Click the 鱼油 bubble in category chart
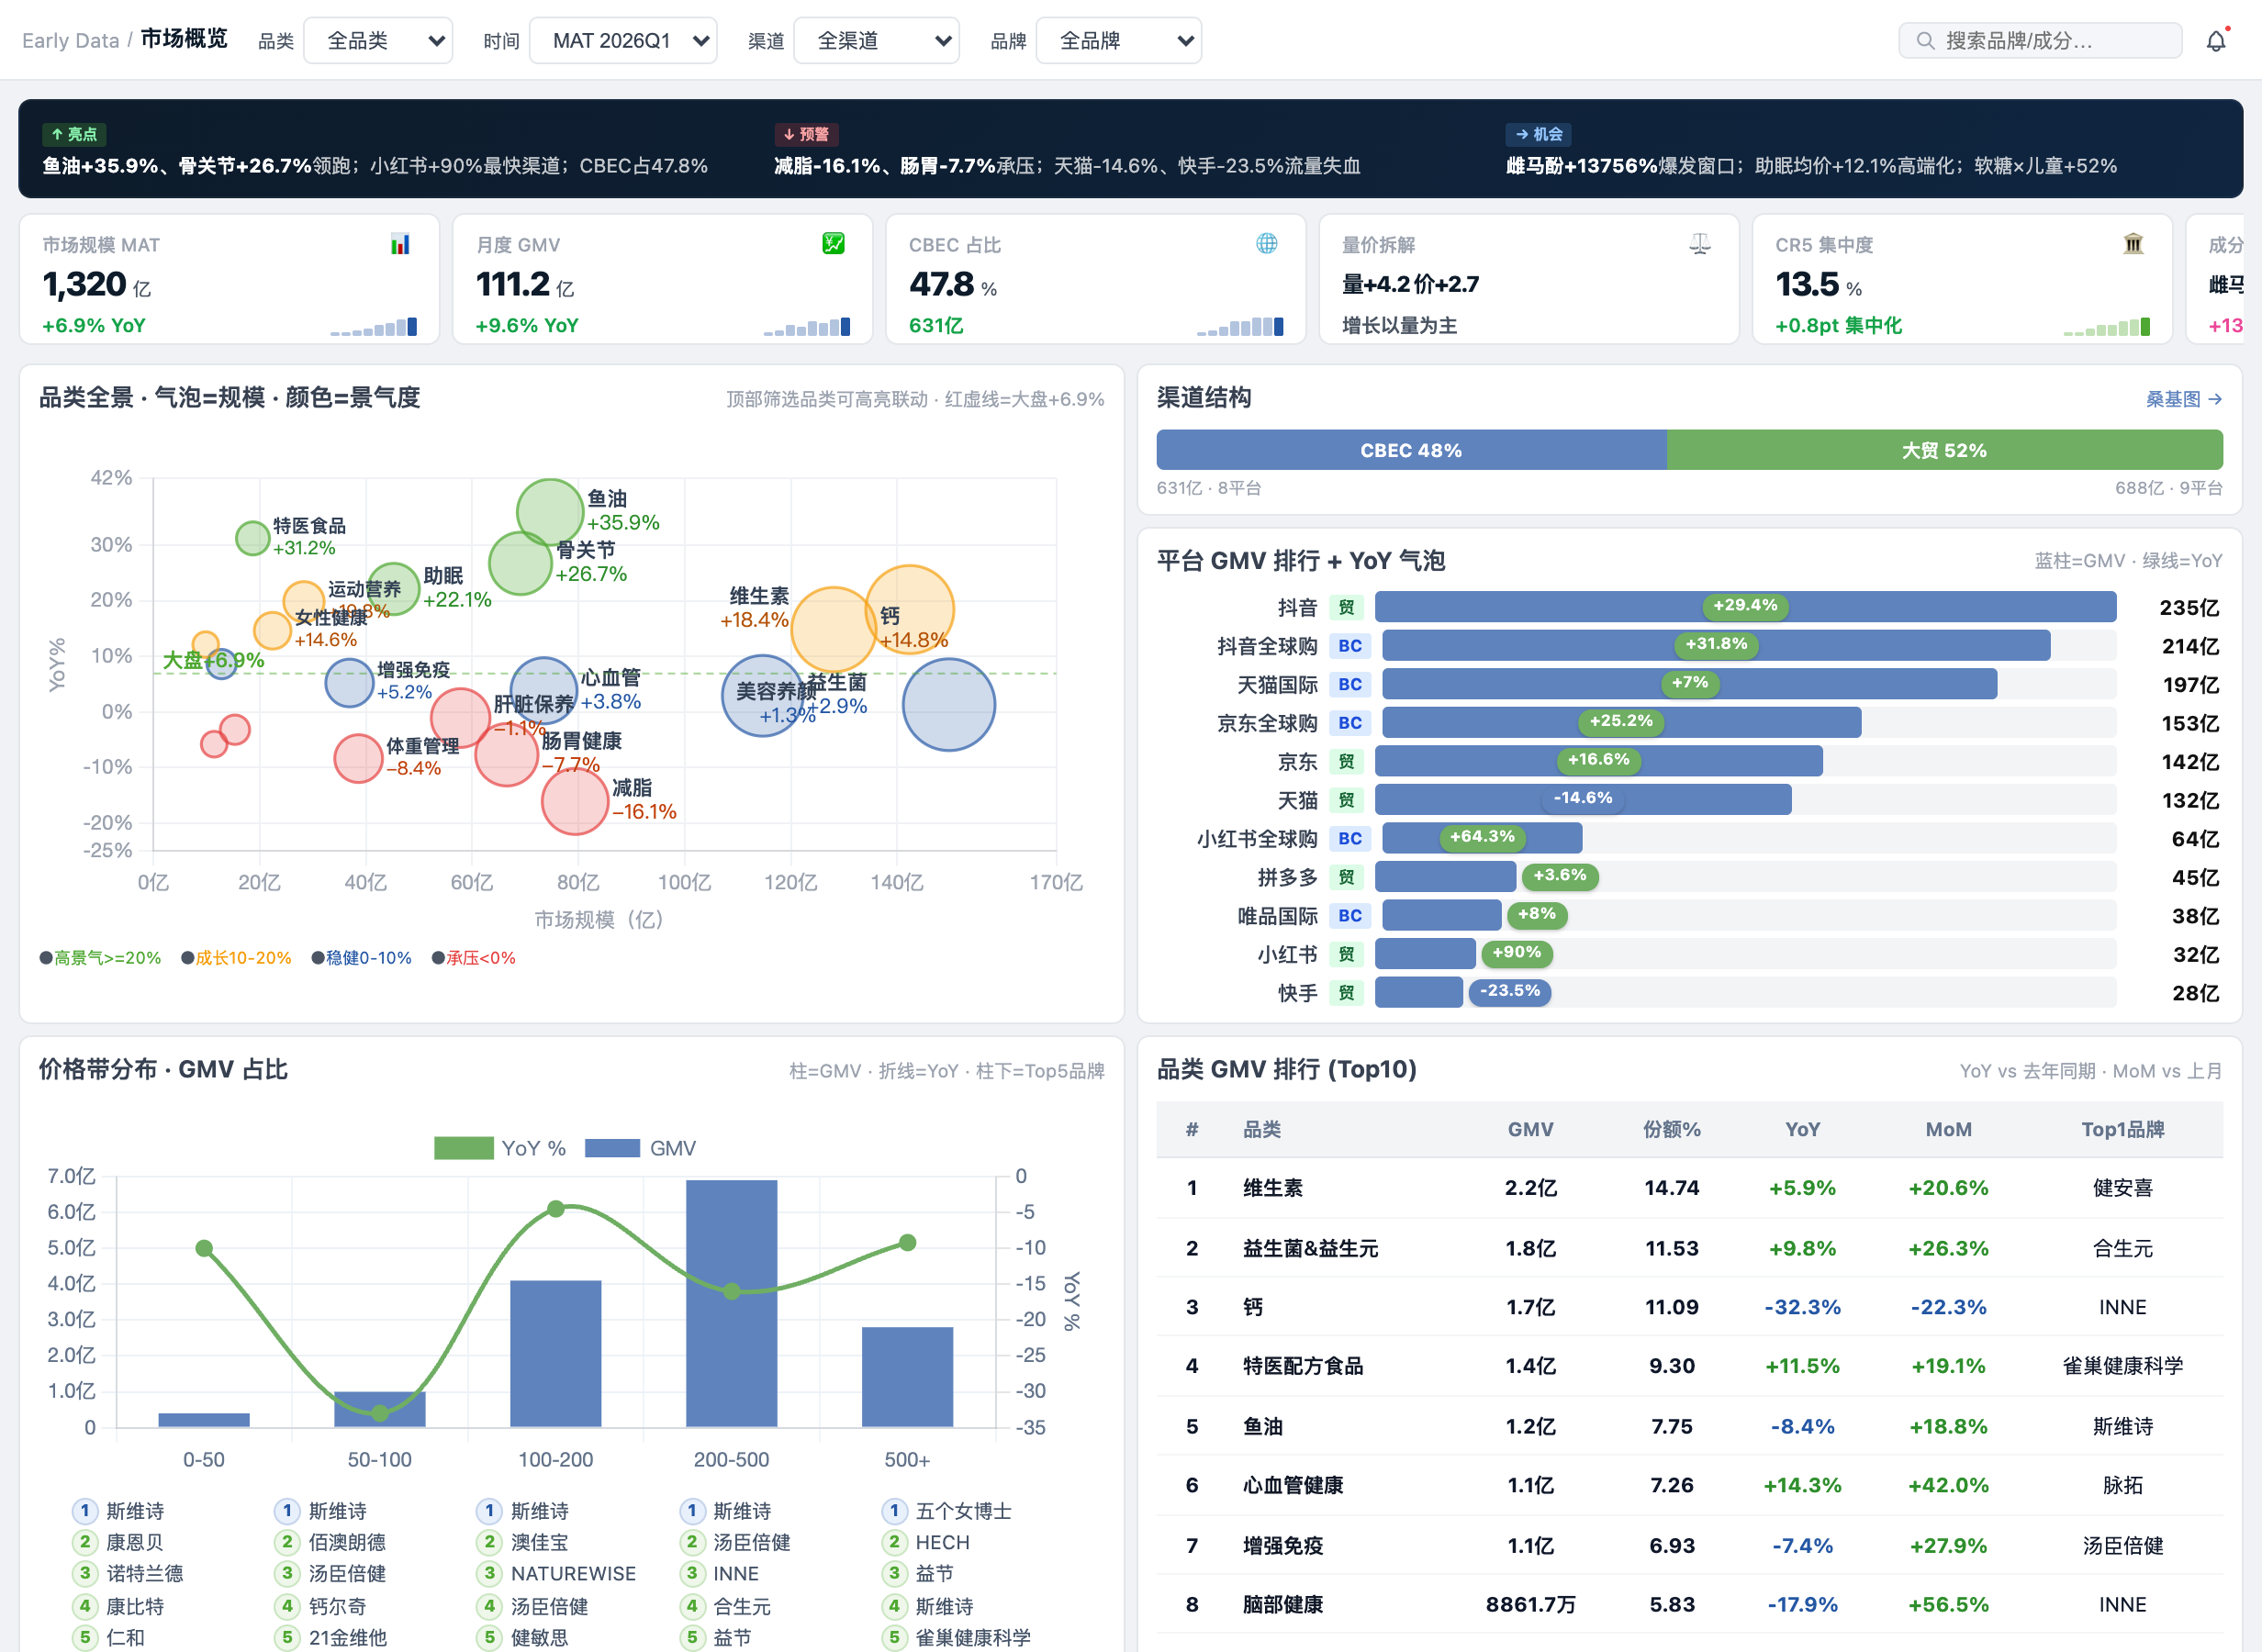Viewport: 2262px width, 1652px height. click(550, 511)
